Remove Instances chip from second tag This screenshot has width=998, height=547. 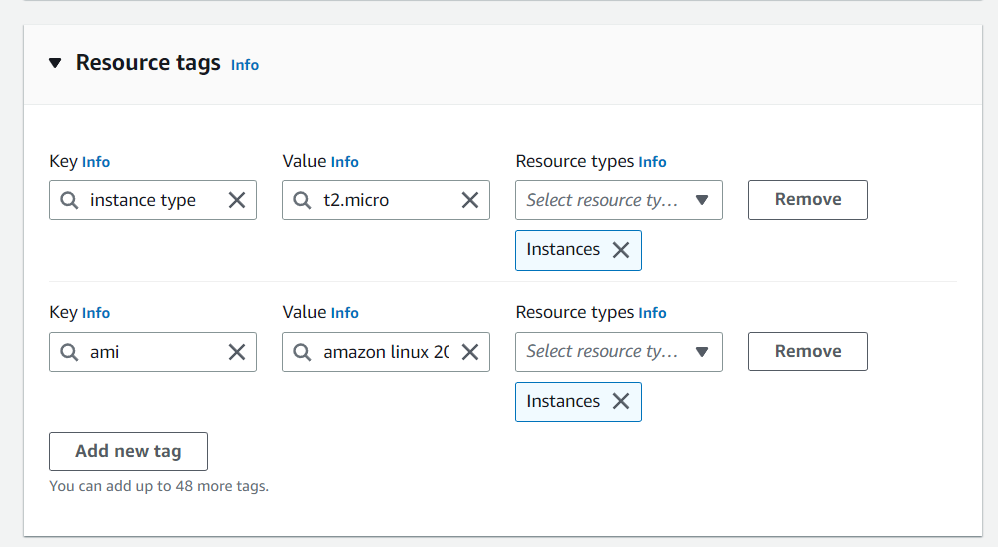pyautogui.click(x=621, y=401)
